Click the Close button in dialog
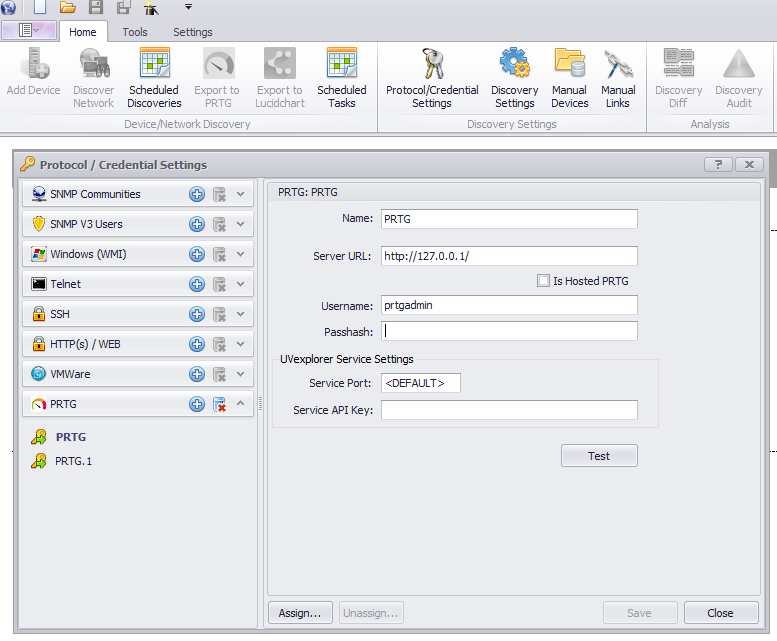The width and height of the screenshot is (777, 641). point(721,613)
